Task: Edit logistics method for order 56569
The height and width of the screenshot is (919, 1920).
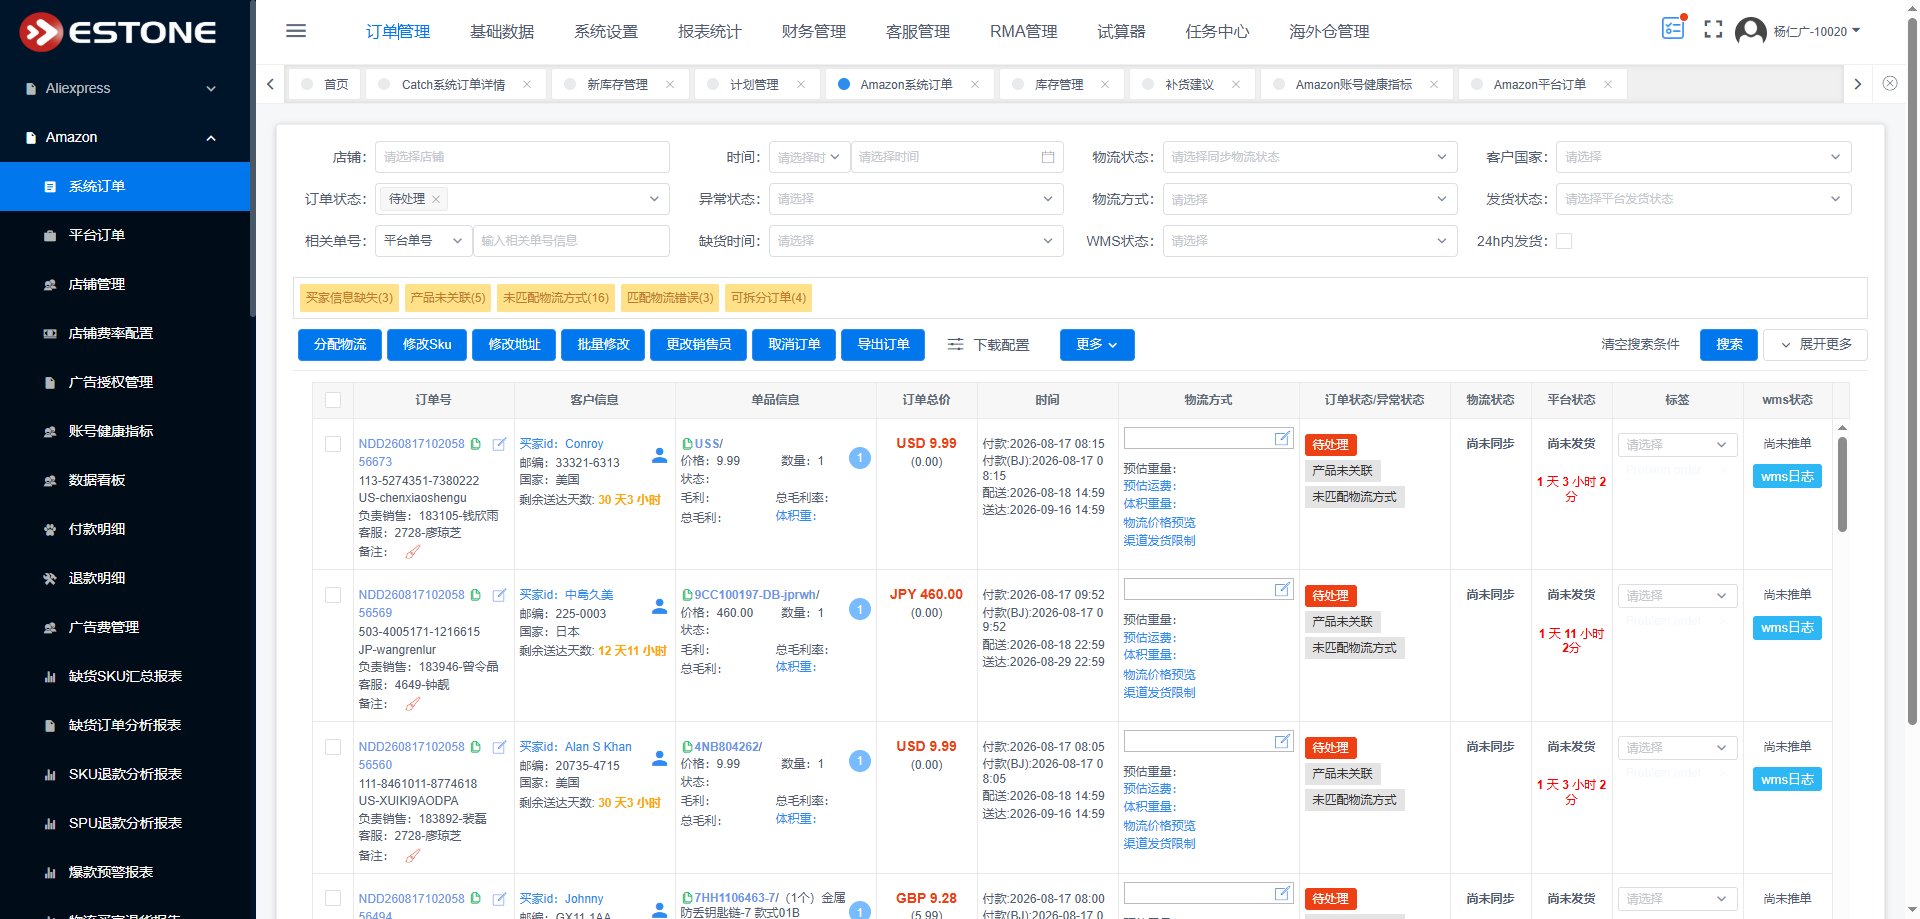Action: [x=1282, y=589]
